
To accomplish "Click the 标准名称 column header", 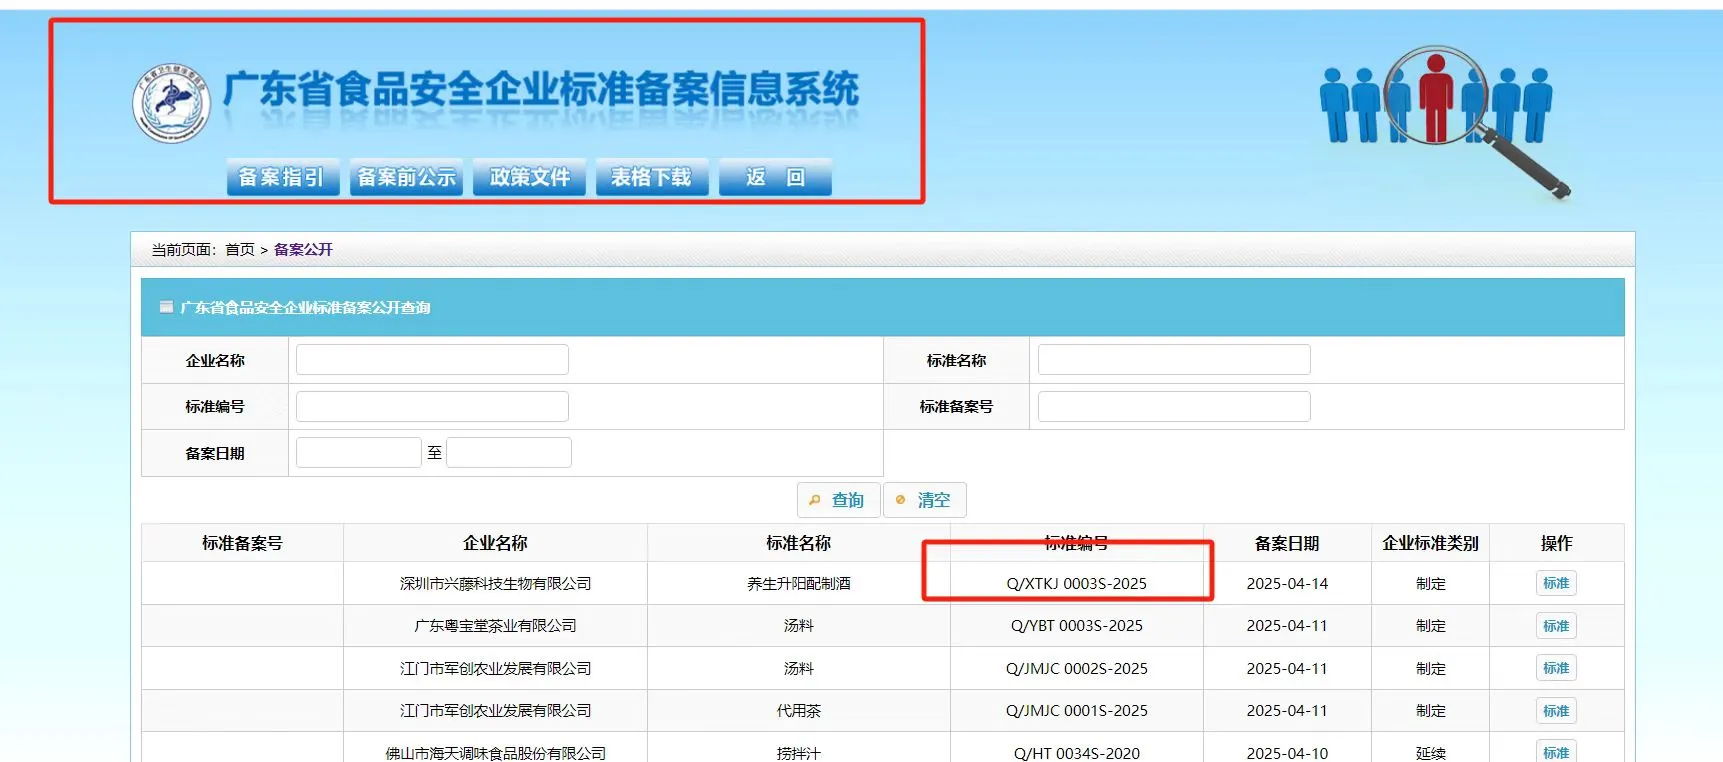I will click(798, 543).
